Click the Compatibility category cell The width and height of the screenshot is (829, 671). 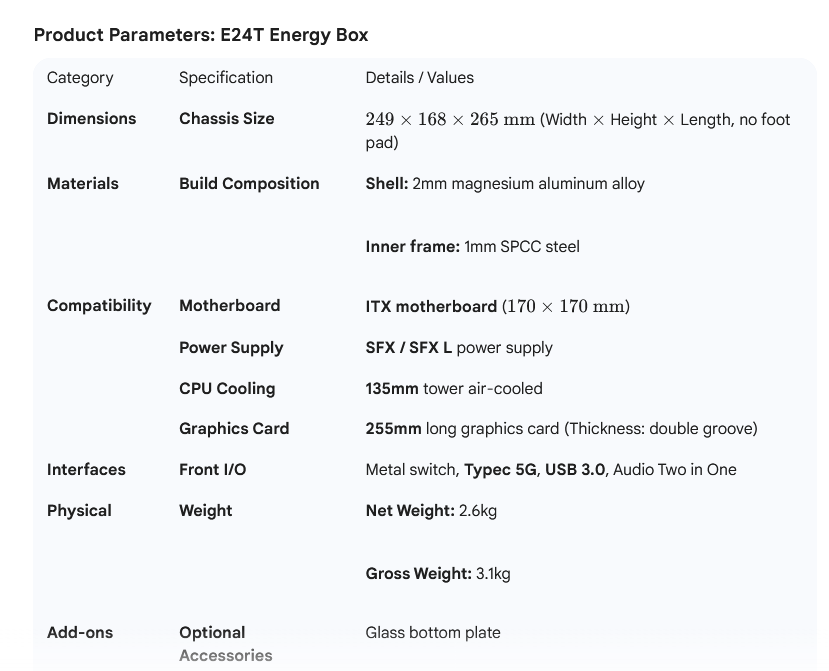(x=99, y=306)
